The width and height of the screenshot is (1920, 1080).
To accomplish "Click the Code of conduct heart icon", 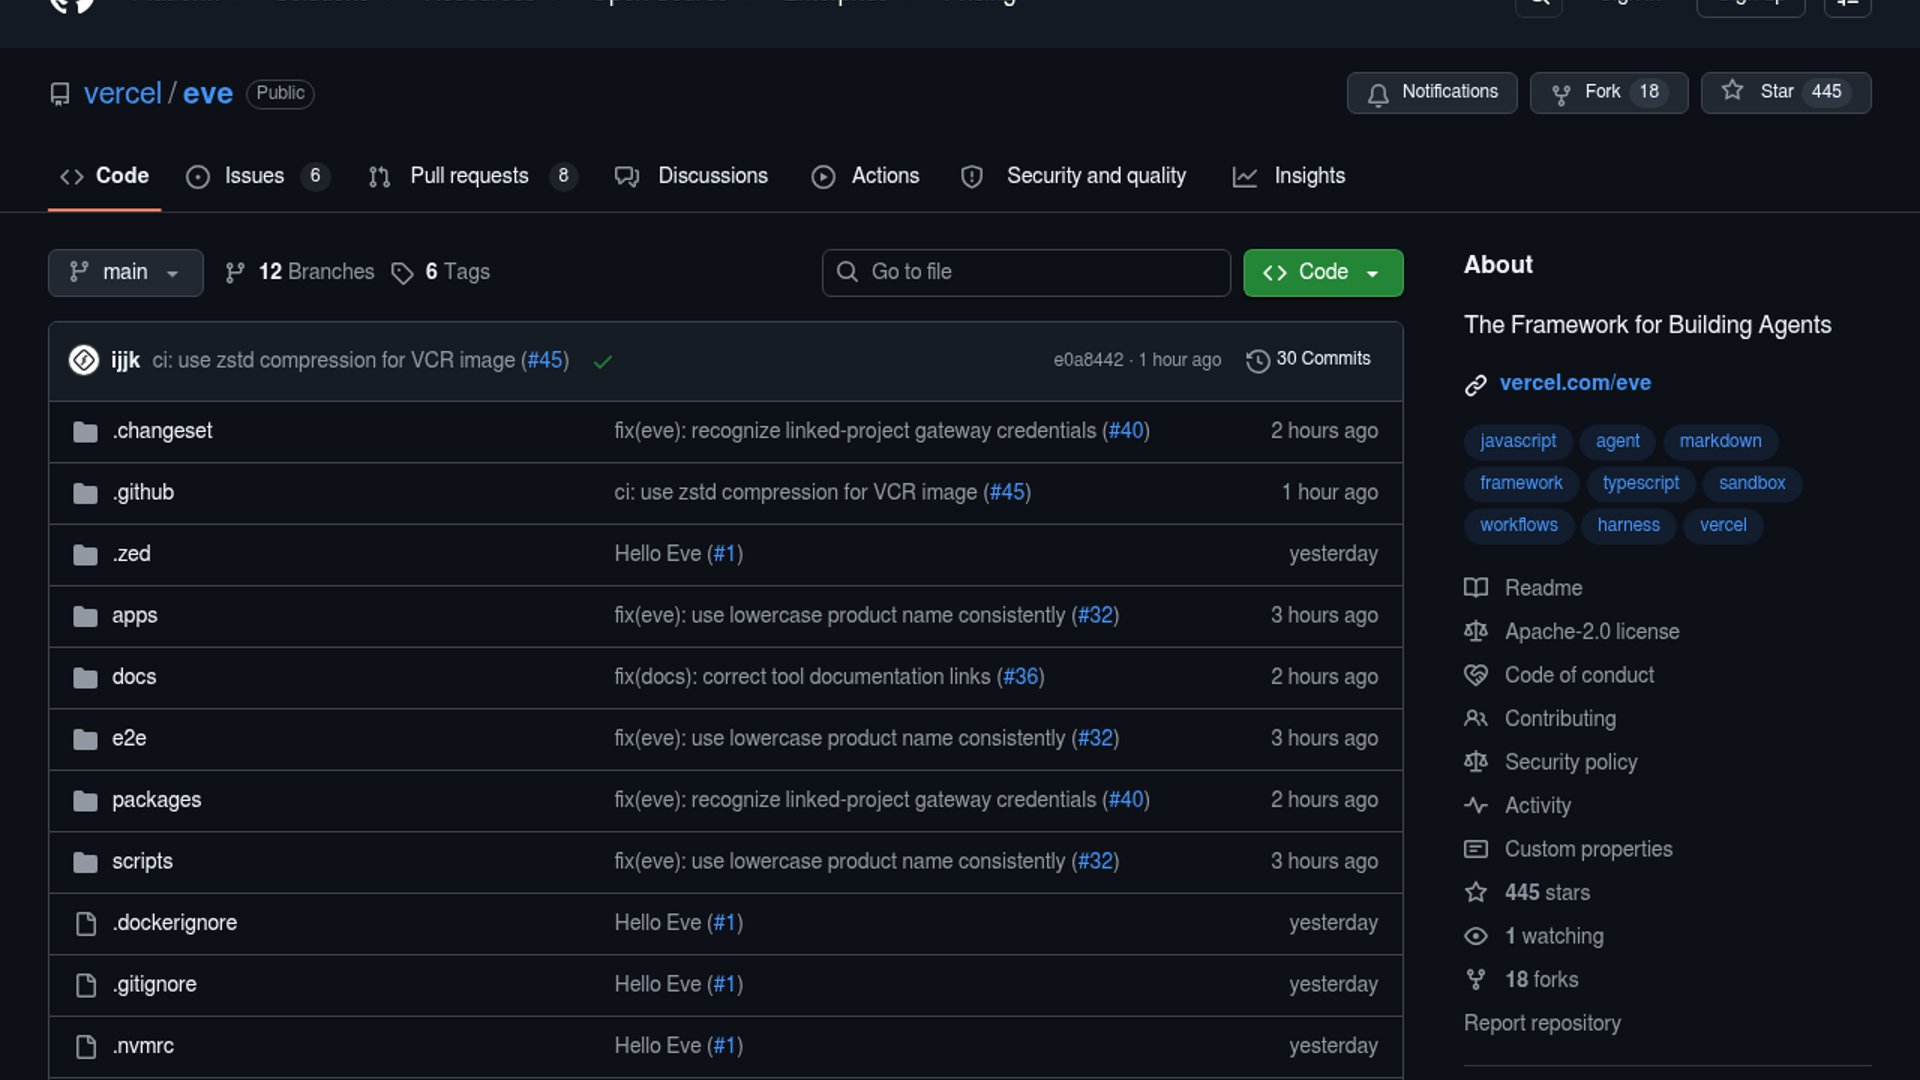I will (1476, 675).
